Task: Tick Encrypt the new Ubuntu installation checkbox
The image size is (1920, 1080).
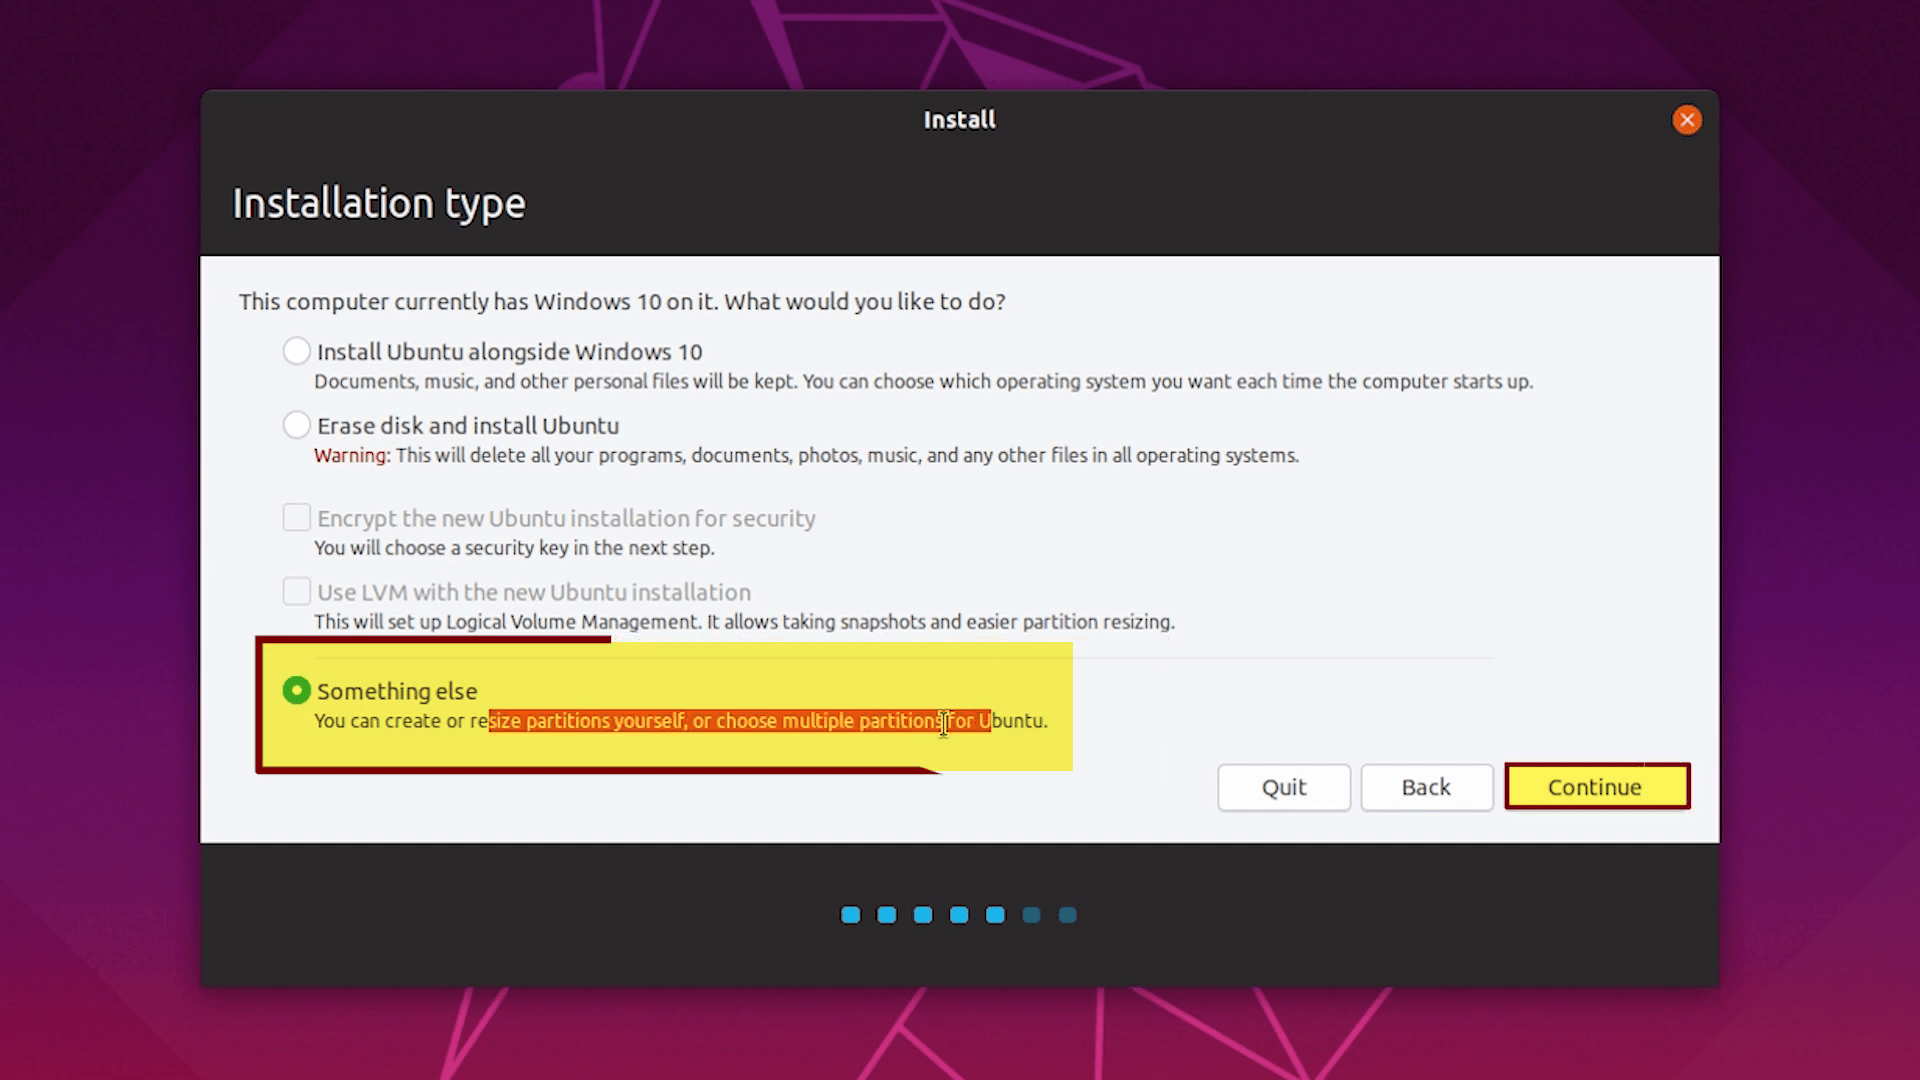Action: coord(296,517)
